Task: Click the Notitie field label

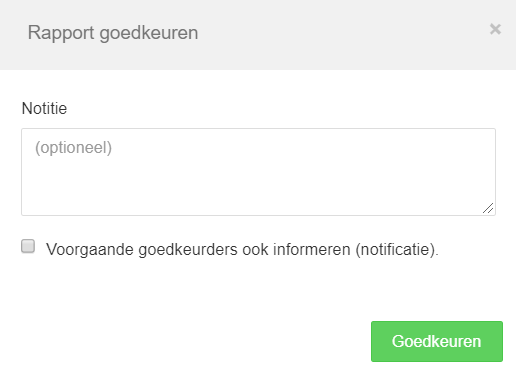Action: click(44, 108)
